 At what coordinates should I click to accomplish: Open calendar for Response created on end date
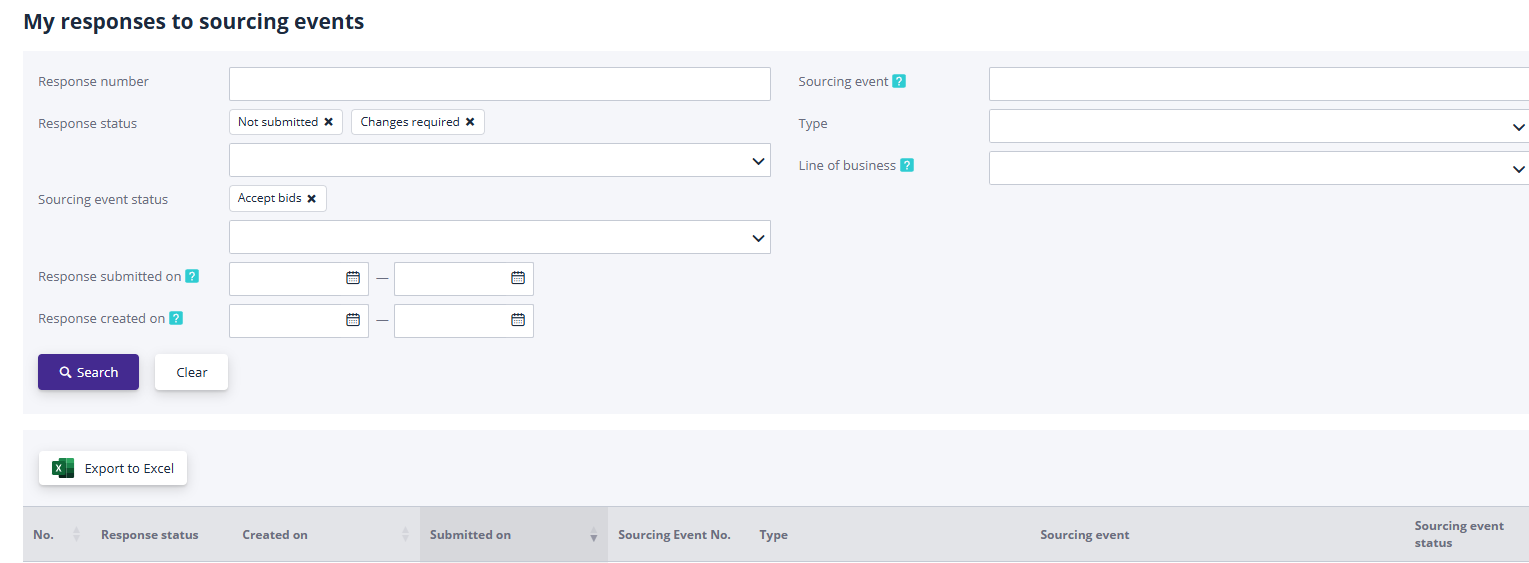tap(517, 320)
